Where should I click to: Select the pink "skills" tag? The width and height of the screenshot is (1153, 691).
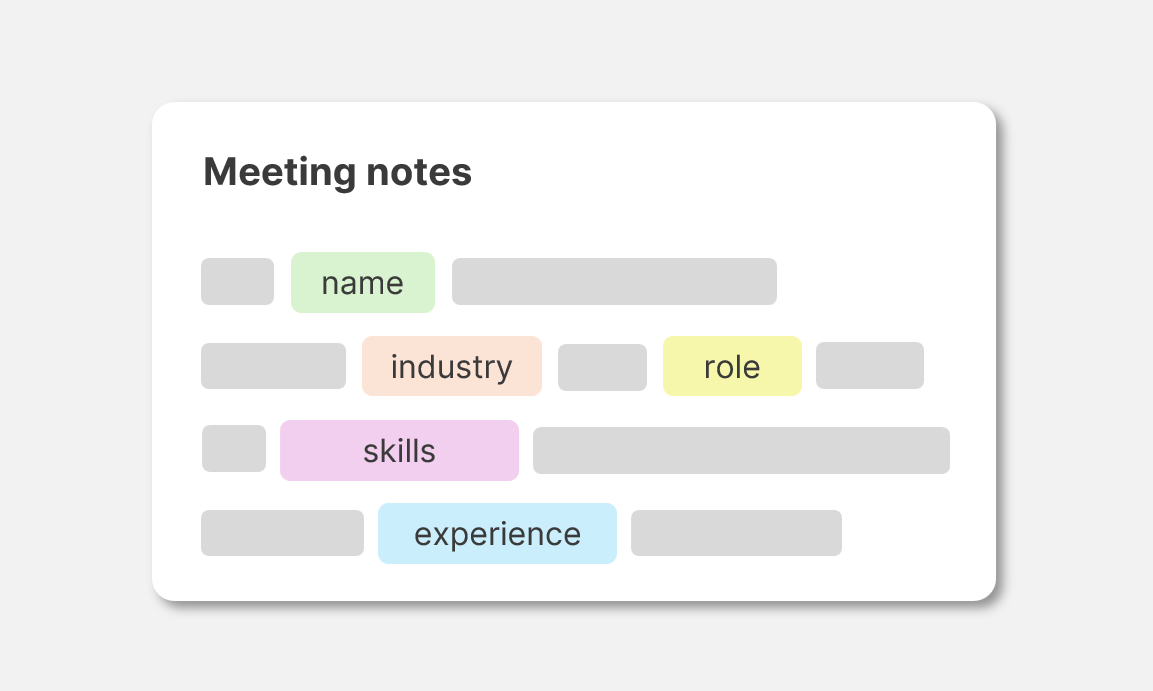coord(399,451)
